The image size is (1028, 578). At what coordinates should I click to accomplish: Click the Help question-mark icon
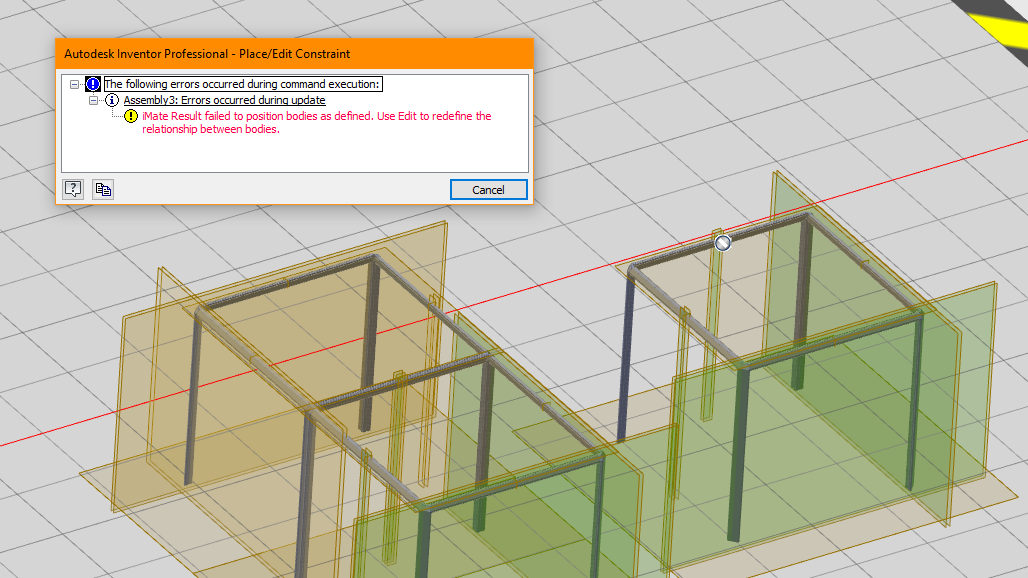[x=72, y=189]
